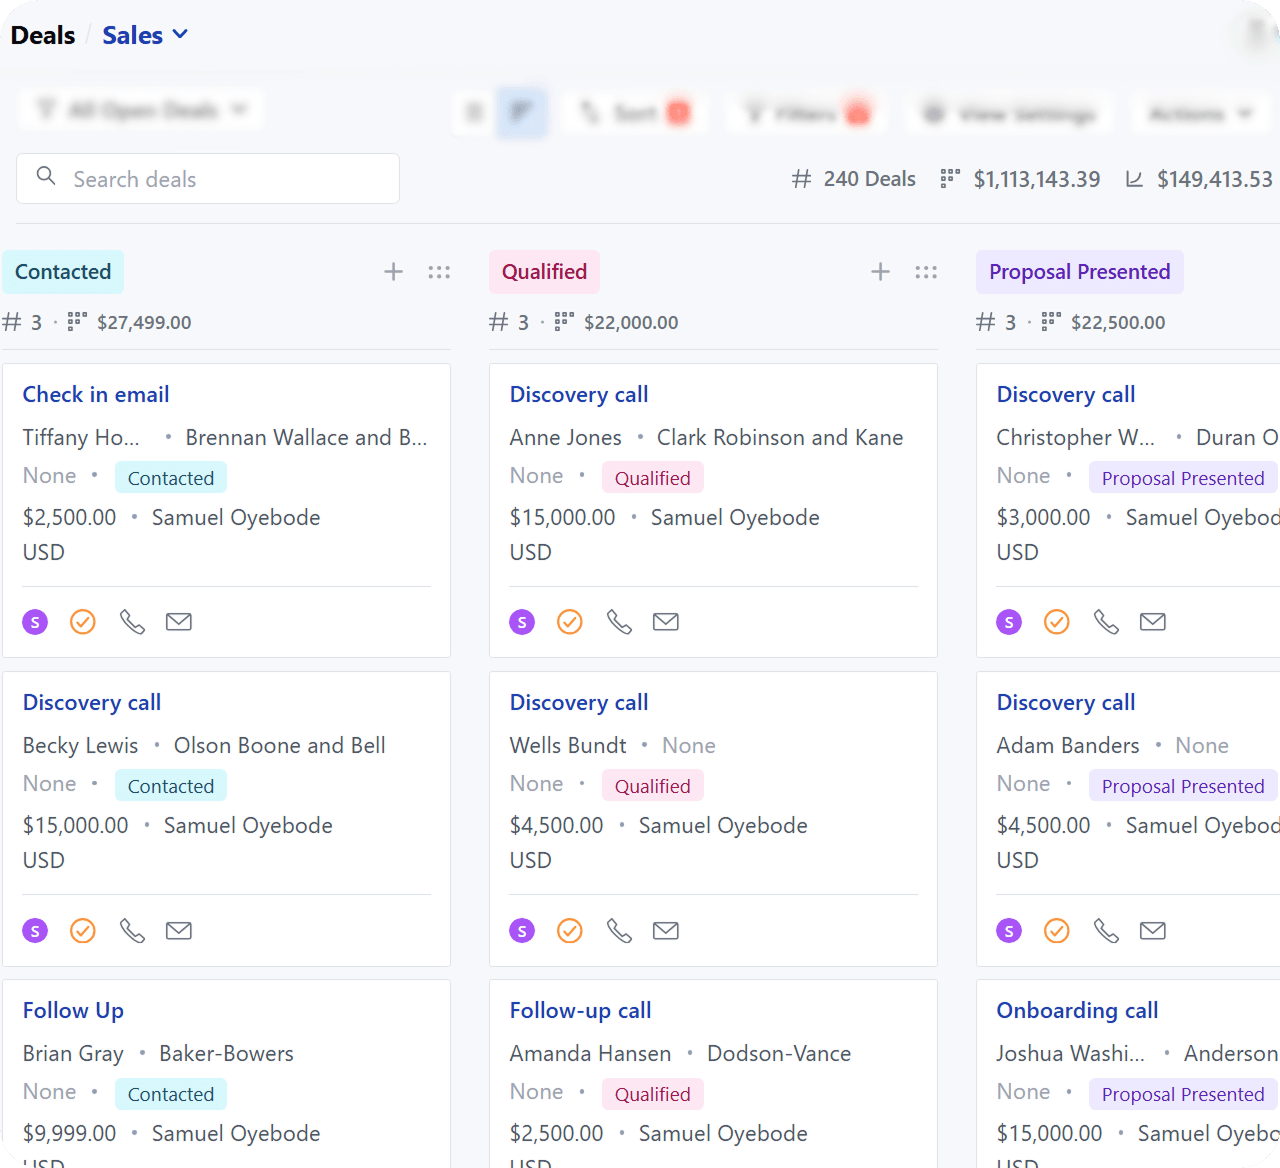Open the Filters panel
Screen dimensions: 1280x1168
coord(809,113)
